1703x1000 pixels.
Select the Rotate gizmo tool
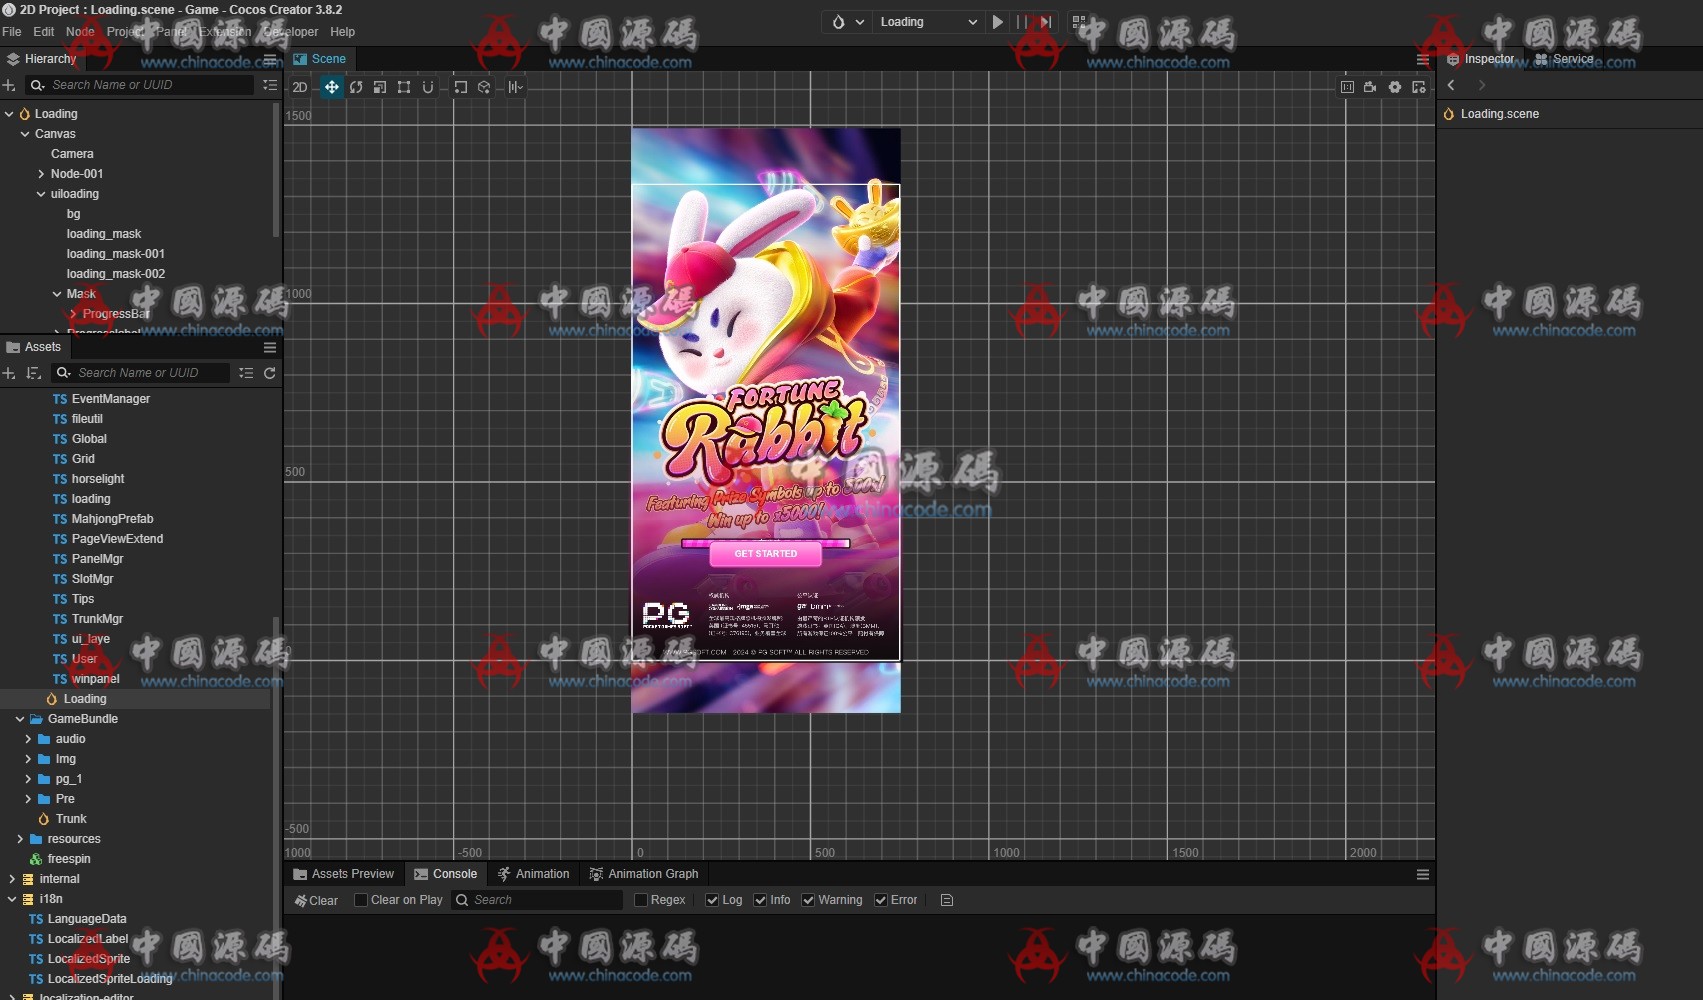point(356,87)
